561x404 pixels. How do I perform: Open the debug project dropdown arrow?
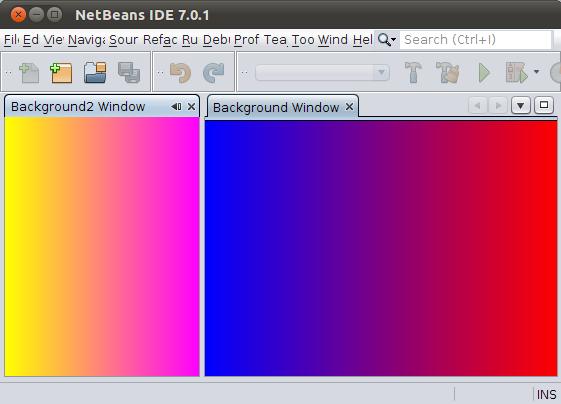(x=536, y=72)
